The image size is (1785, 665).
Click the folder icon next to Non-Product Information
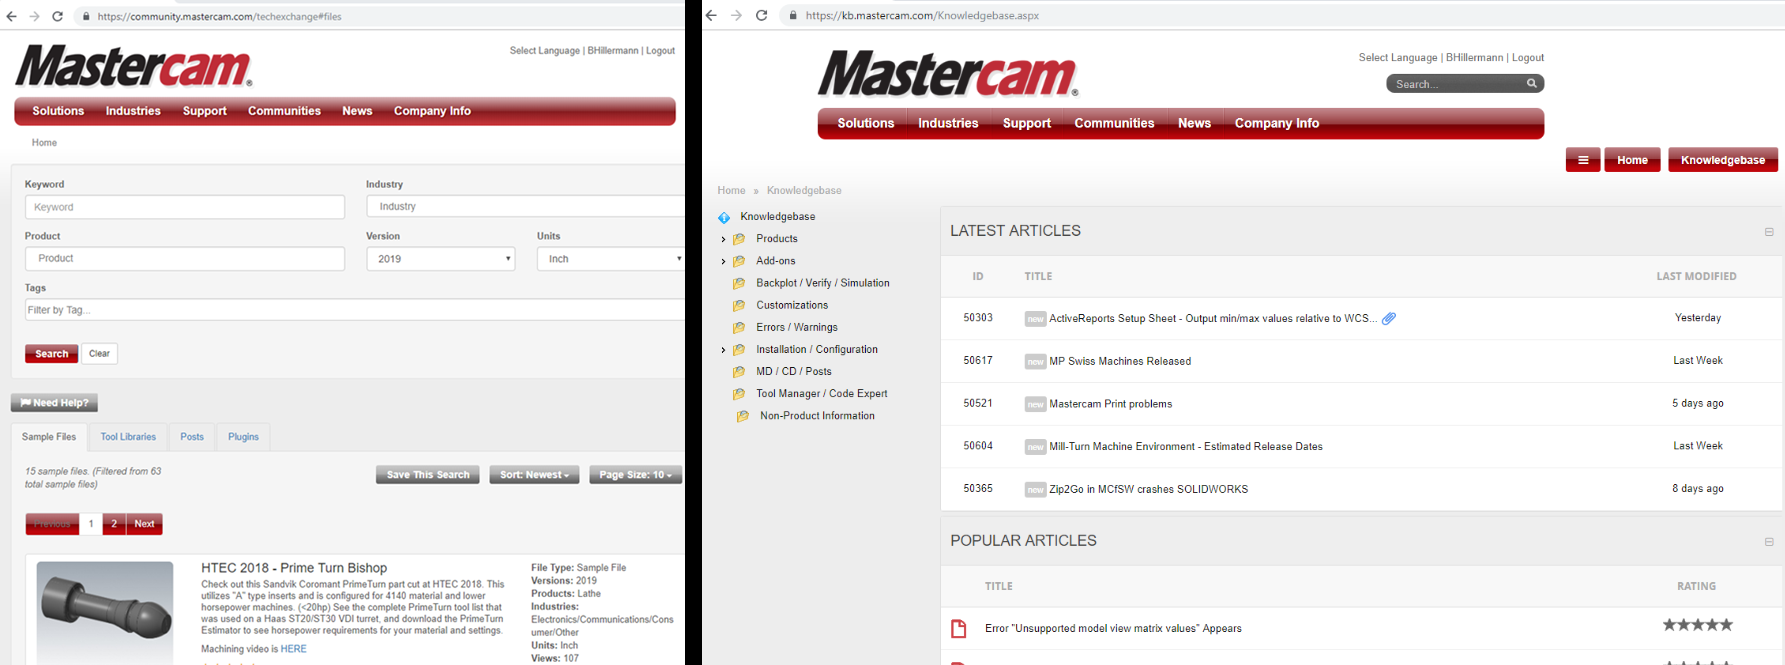coord(742,416)
